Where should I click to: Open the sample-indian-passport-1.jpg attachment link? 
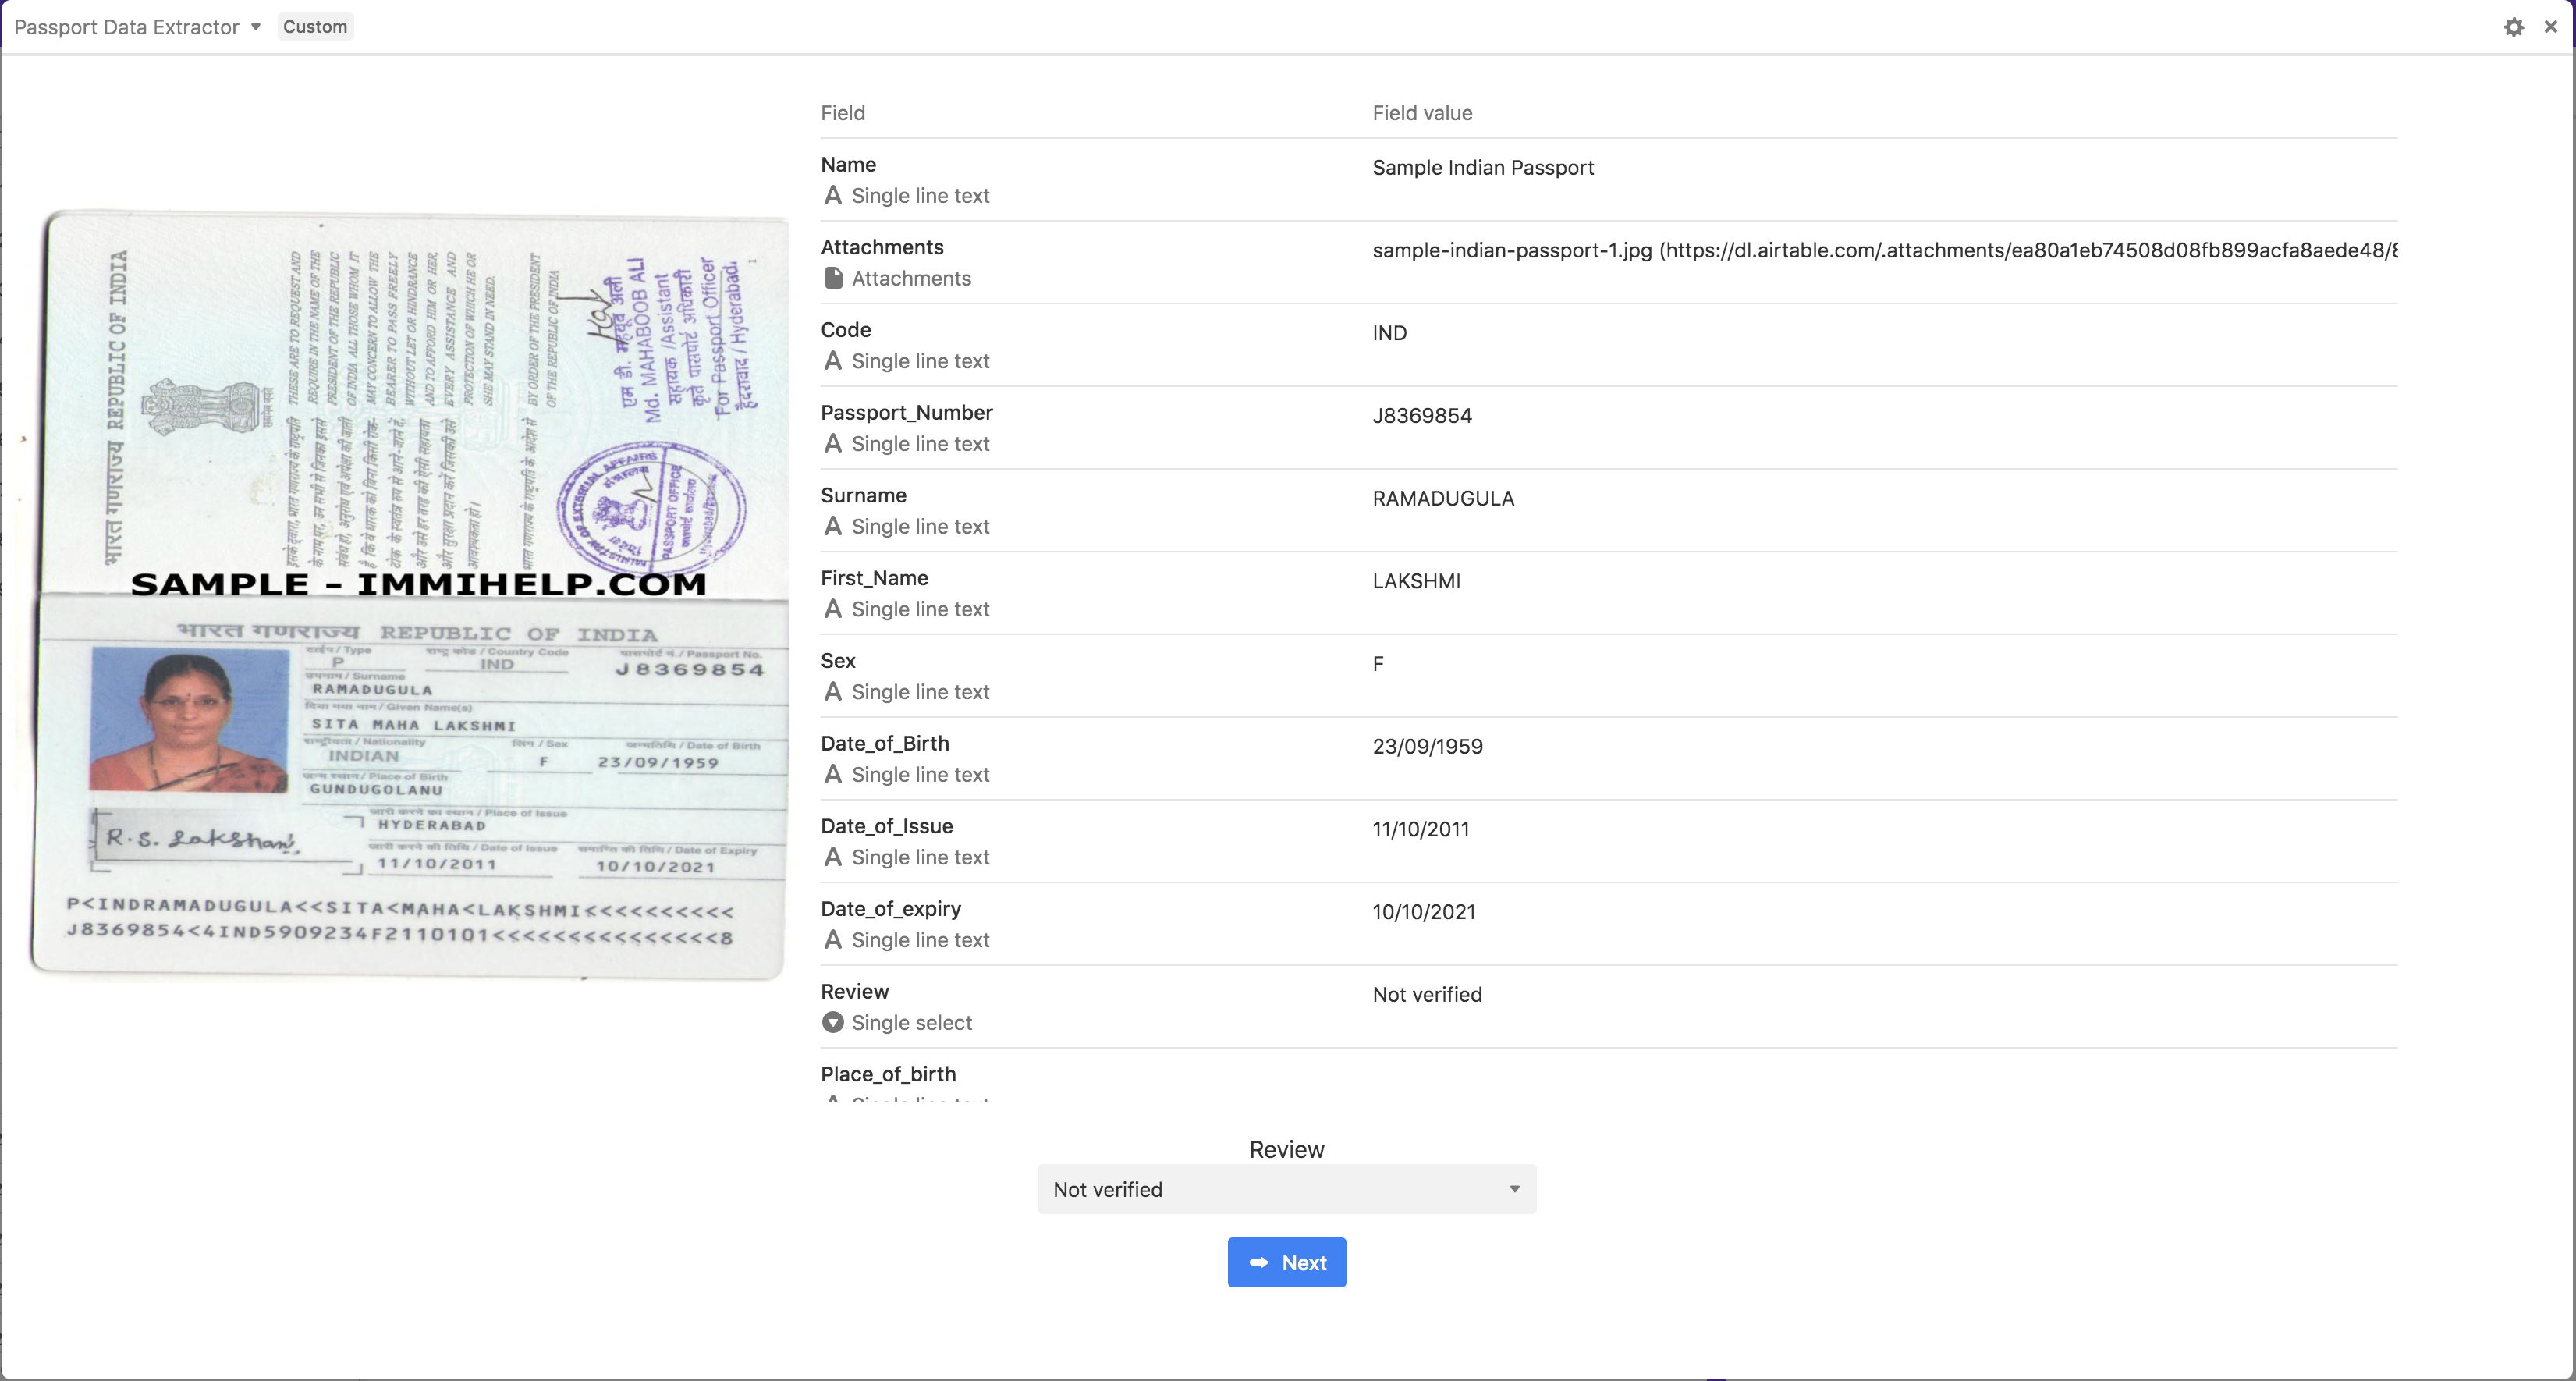pyautogui.click(x=1511, y=250)
